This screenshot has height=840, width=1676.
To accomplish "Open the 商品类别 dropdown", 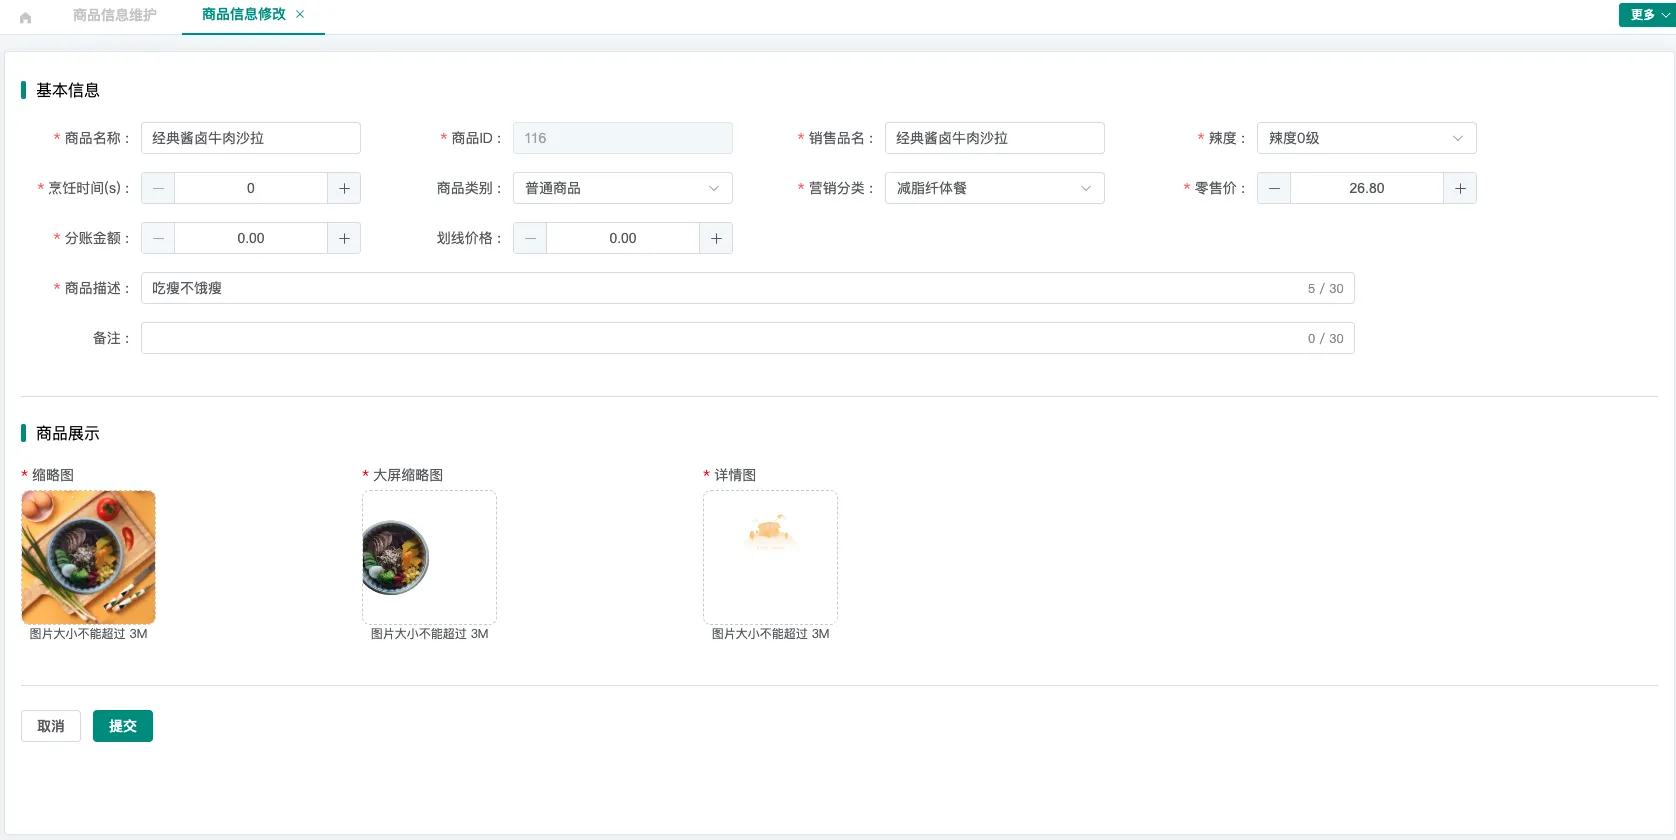I will point(623,188).
